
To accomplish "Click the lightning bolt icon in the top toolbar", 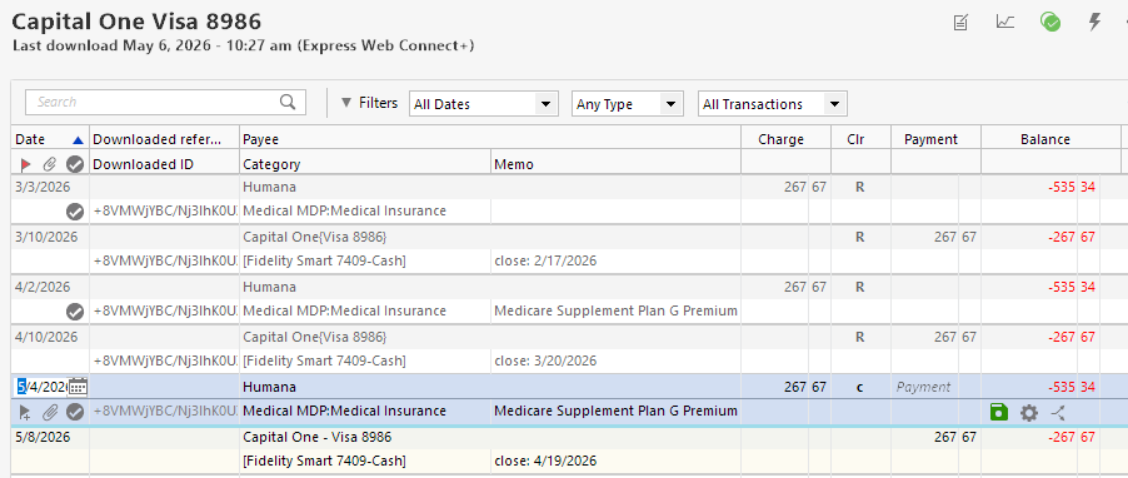I will tap(1094, 22).
